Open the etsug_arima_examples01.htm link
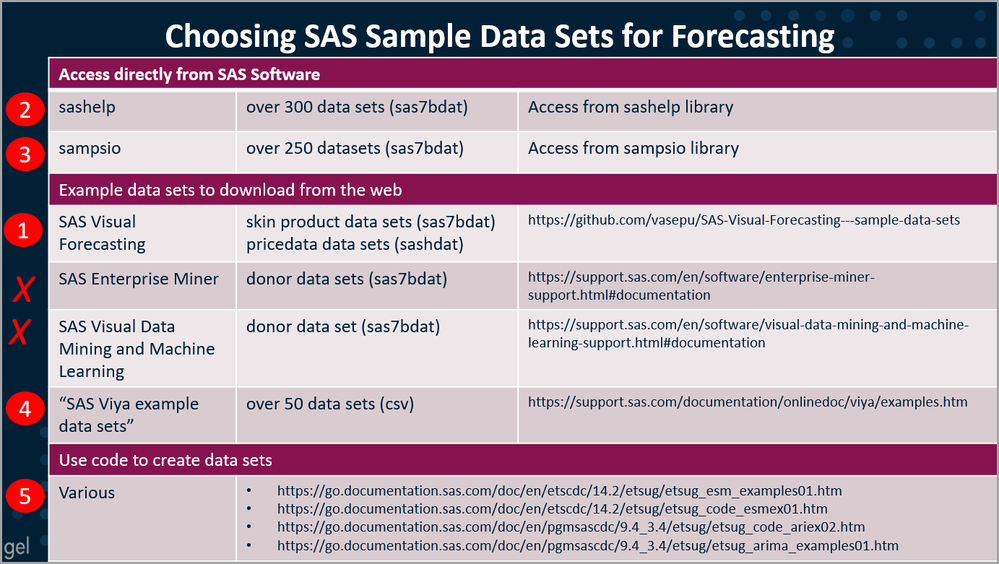Screen dimensions: 999x564 (587, 546)
